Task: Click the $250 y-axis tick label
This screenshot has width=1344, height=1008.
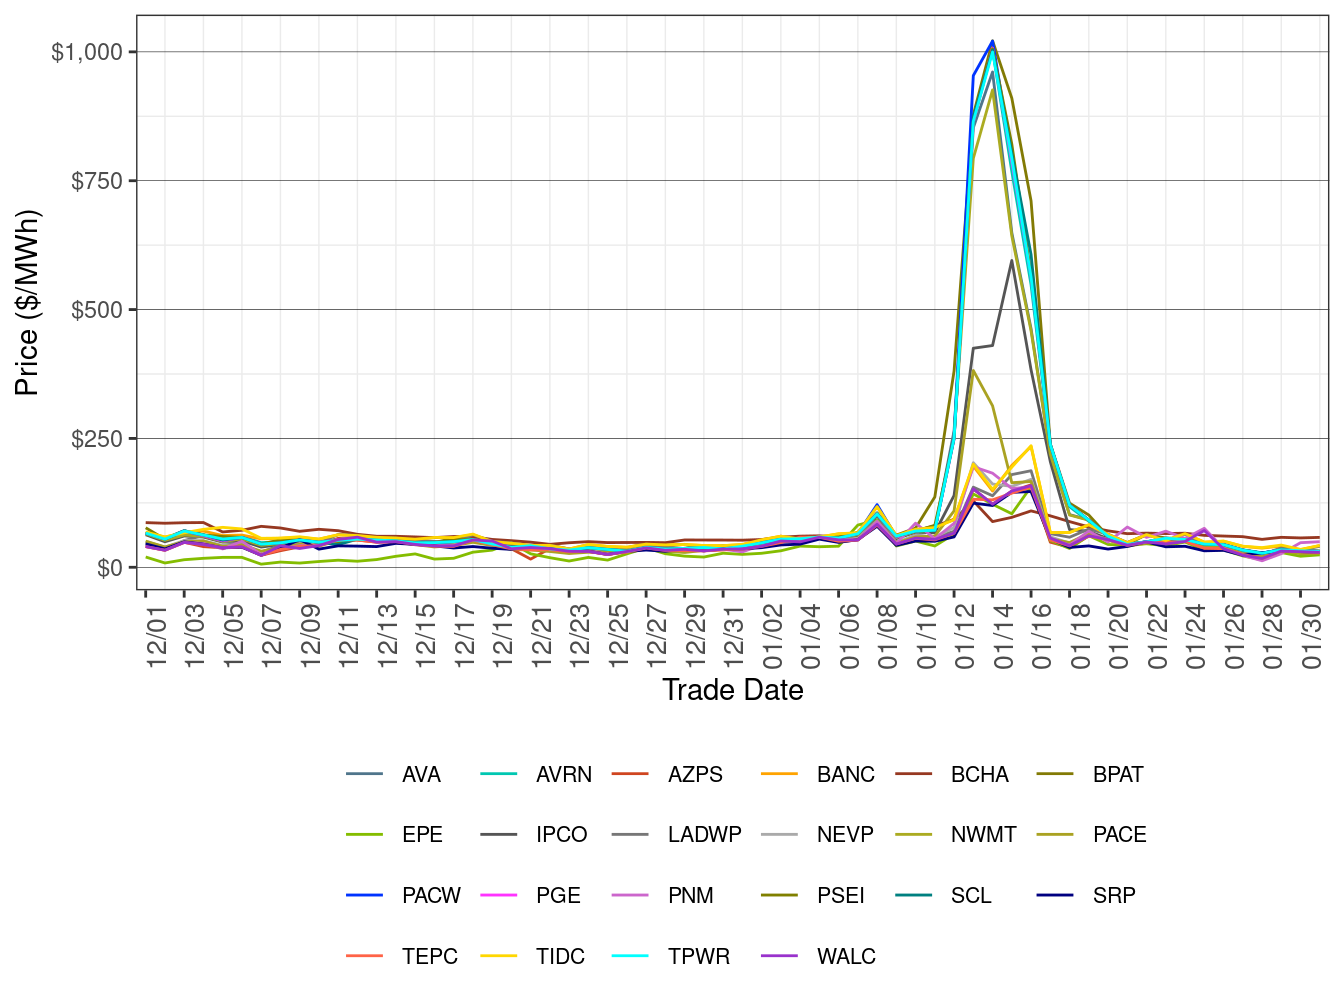Action: pyautogui.click(x=97, y=439)
